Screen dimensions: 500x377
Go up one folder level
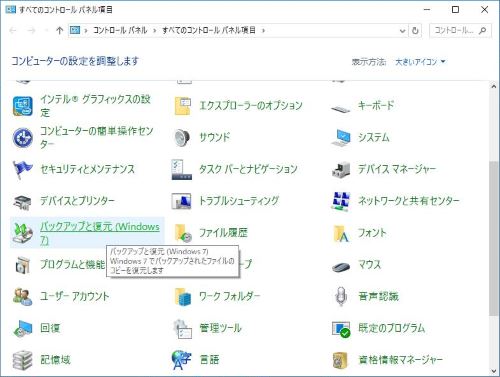(x=60, y=31)
